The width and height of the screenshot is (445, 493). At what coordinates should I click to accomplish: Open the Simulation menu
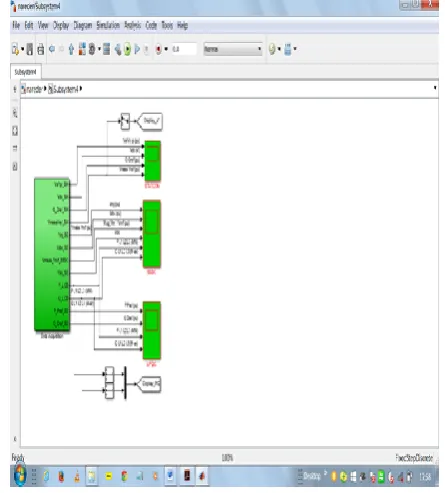108,25
